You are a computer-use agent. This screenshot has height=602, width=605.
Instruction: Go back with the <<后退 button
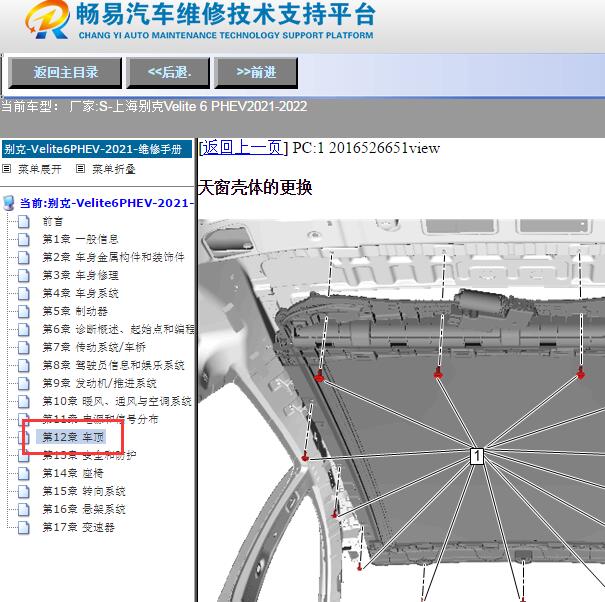pyautogui.click(x=168, y=73)
